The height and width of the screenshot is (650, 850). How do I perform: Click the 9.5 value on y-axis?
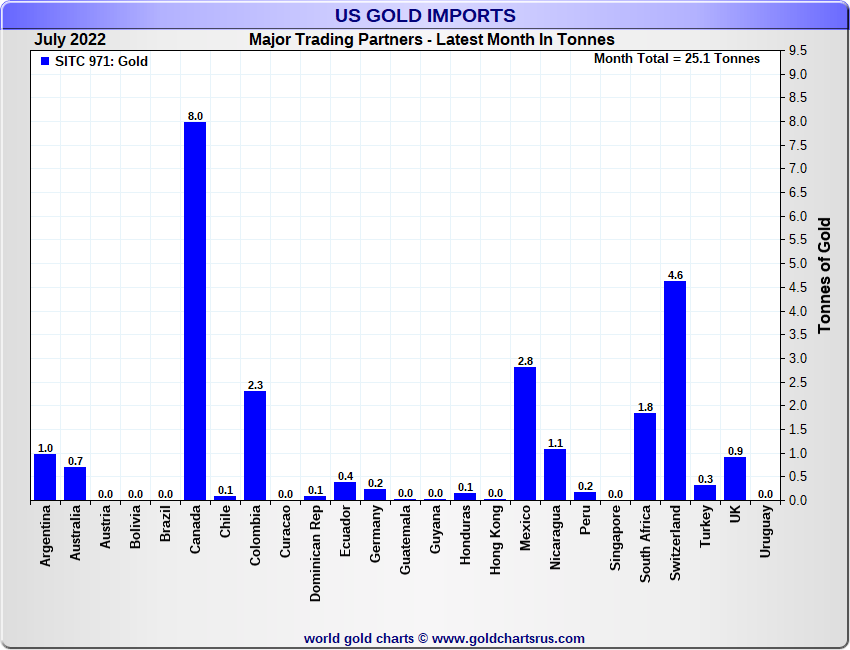(x=799, y=50)
